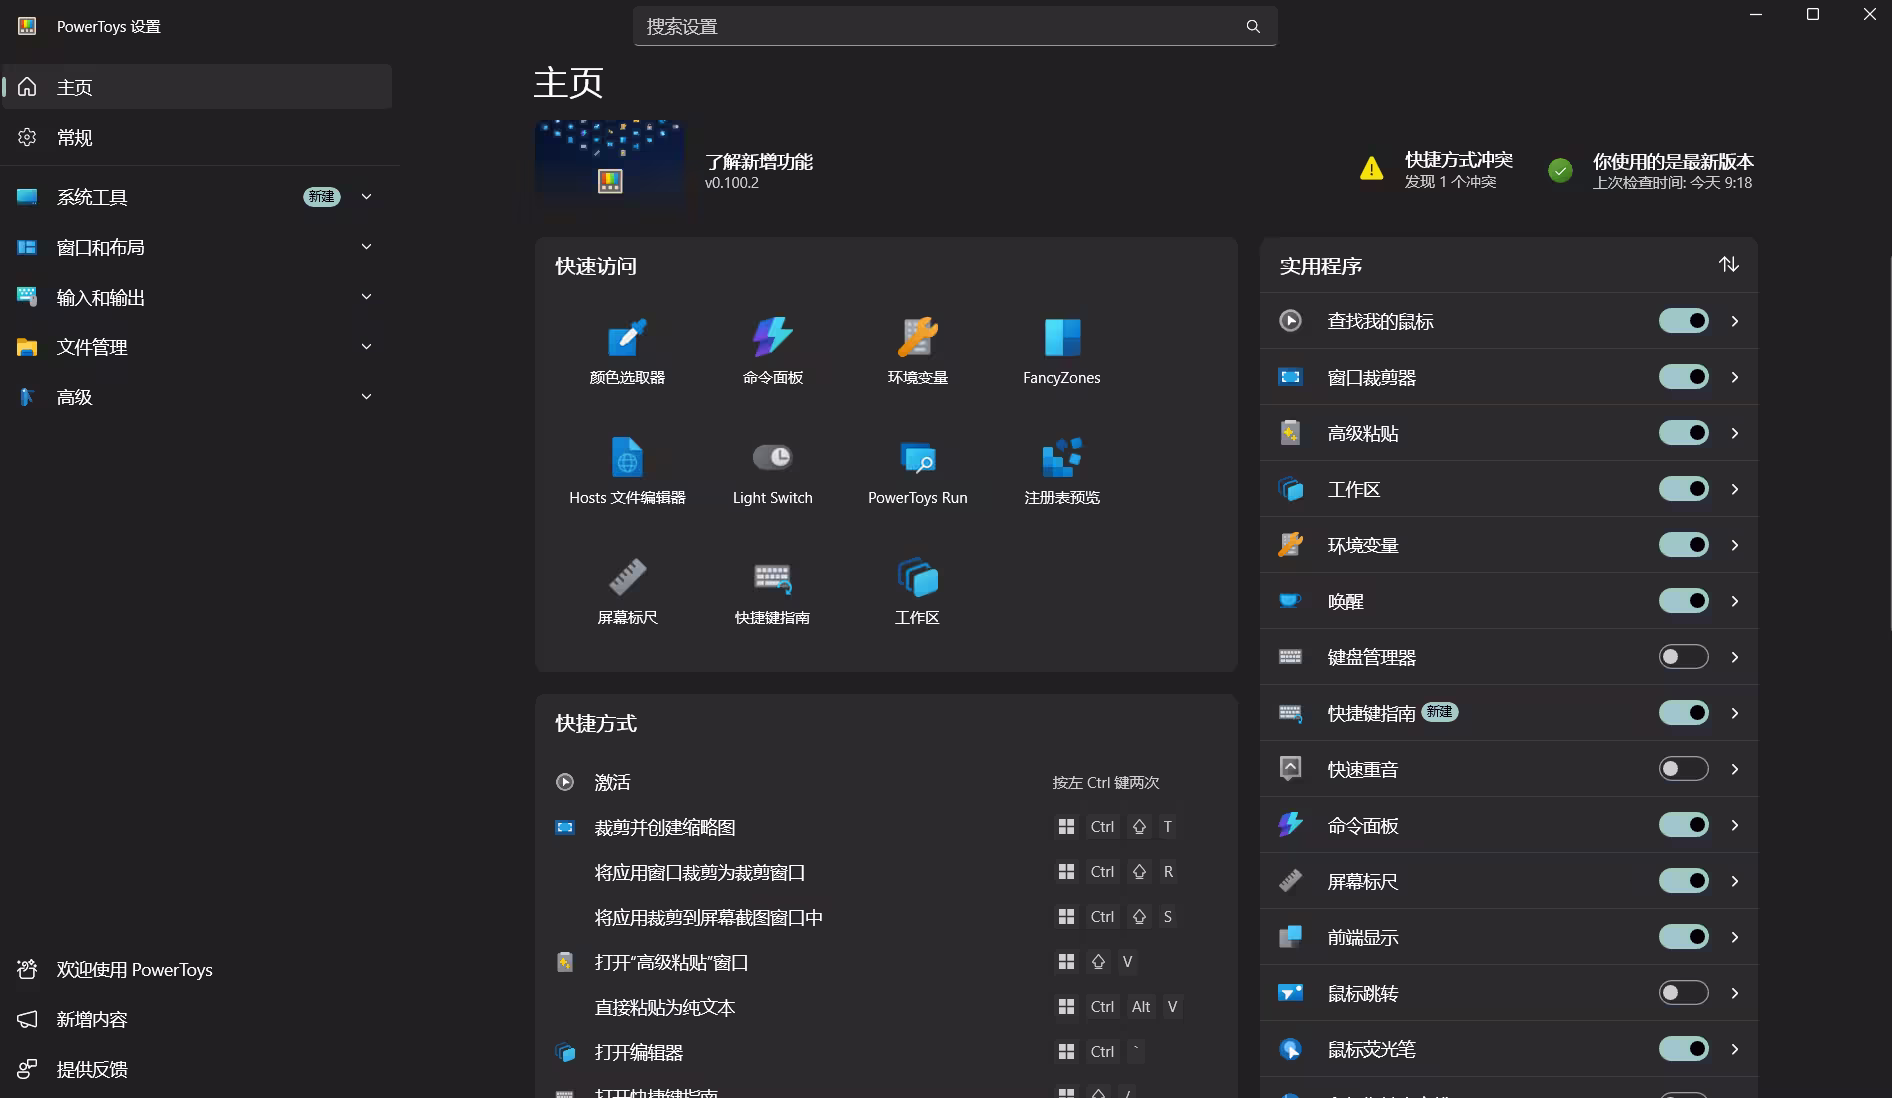Click 窗口裁剪器 icon in utilities list
Viewport: 1892px width, 1098px height.
(1290, 377)
